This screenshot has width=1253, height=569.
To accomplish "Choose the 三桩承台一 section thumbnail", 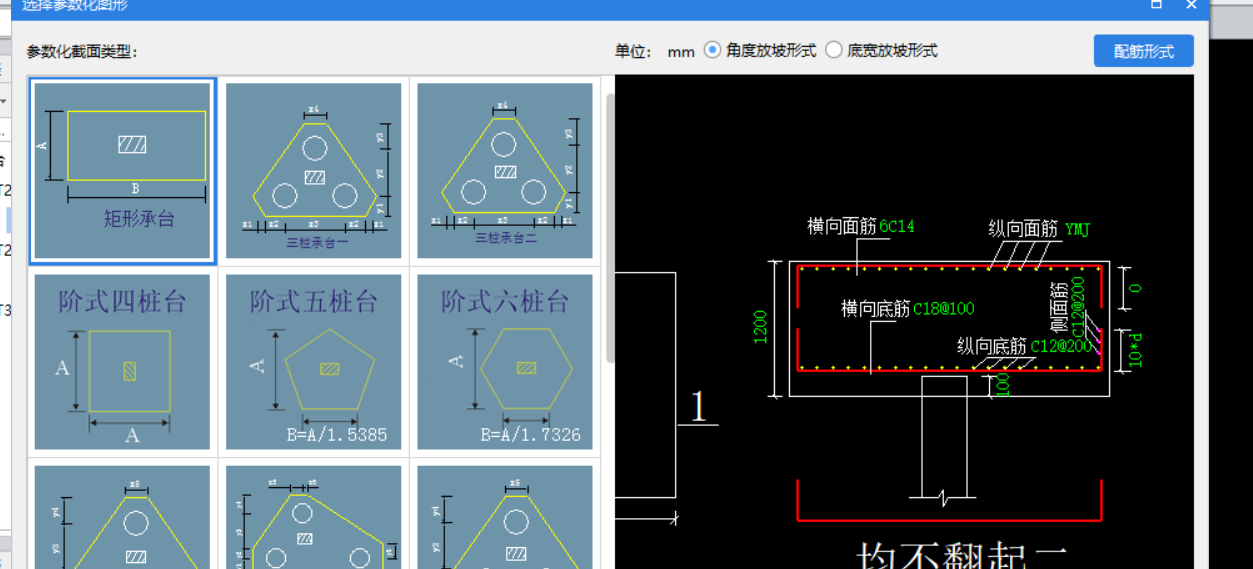I will [x=314, y=171].
